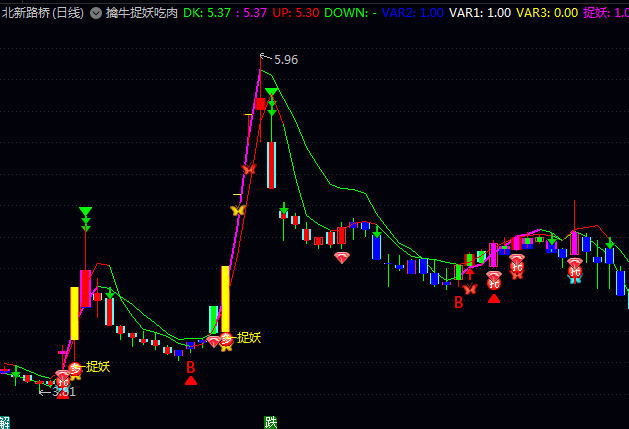Click the red B marker right of 3.81

[191, 367]
